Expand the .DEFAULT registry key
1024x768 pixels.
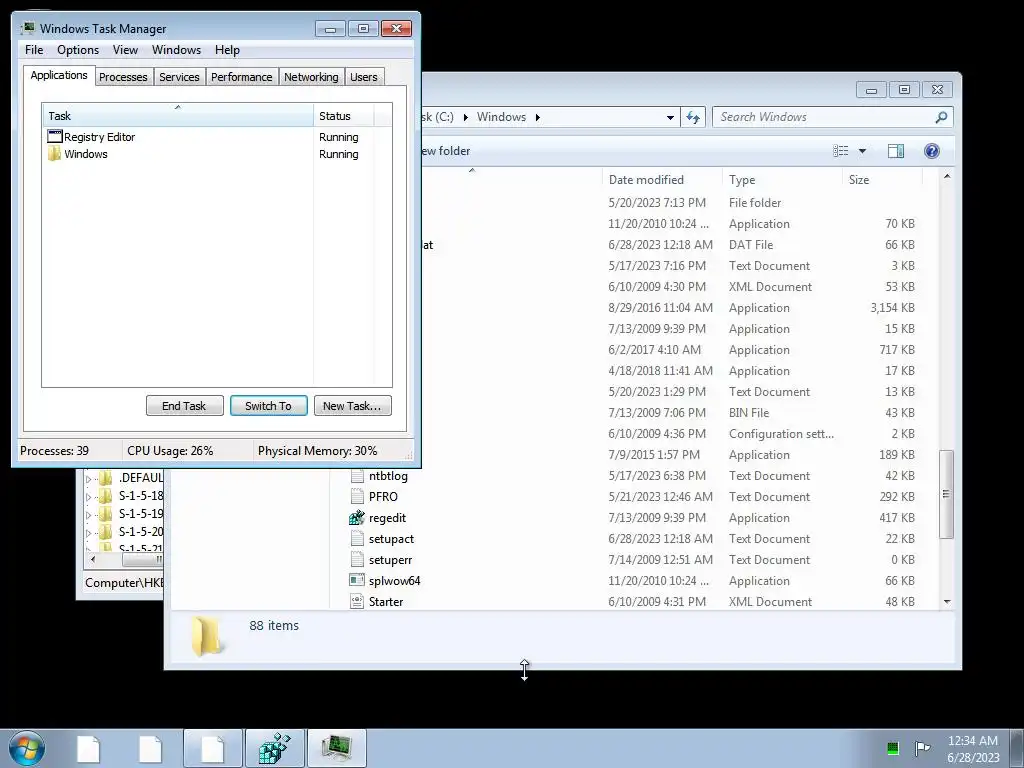[89, 479]
